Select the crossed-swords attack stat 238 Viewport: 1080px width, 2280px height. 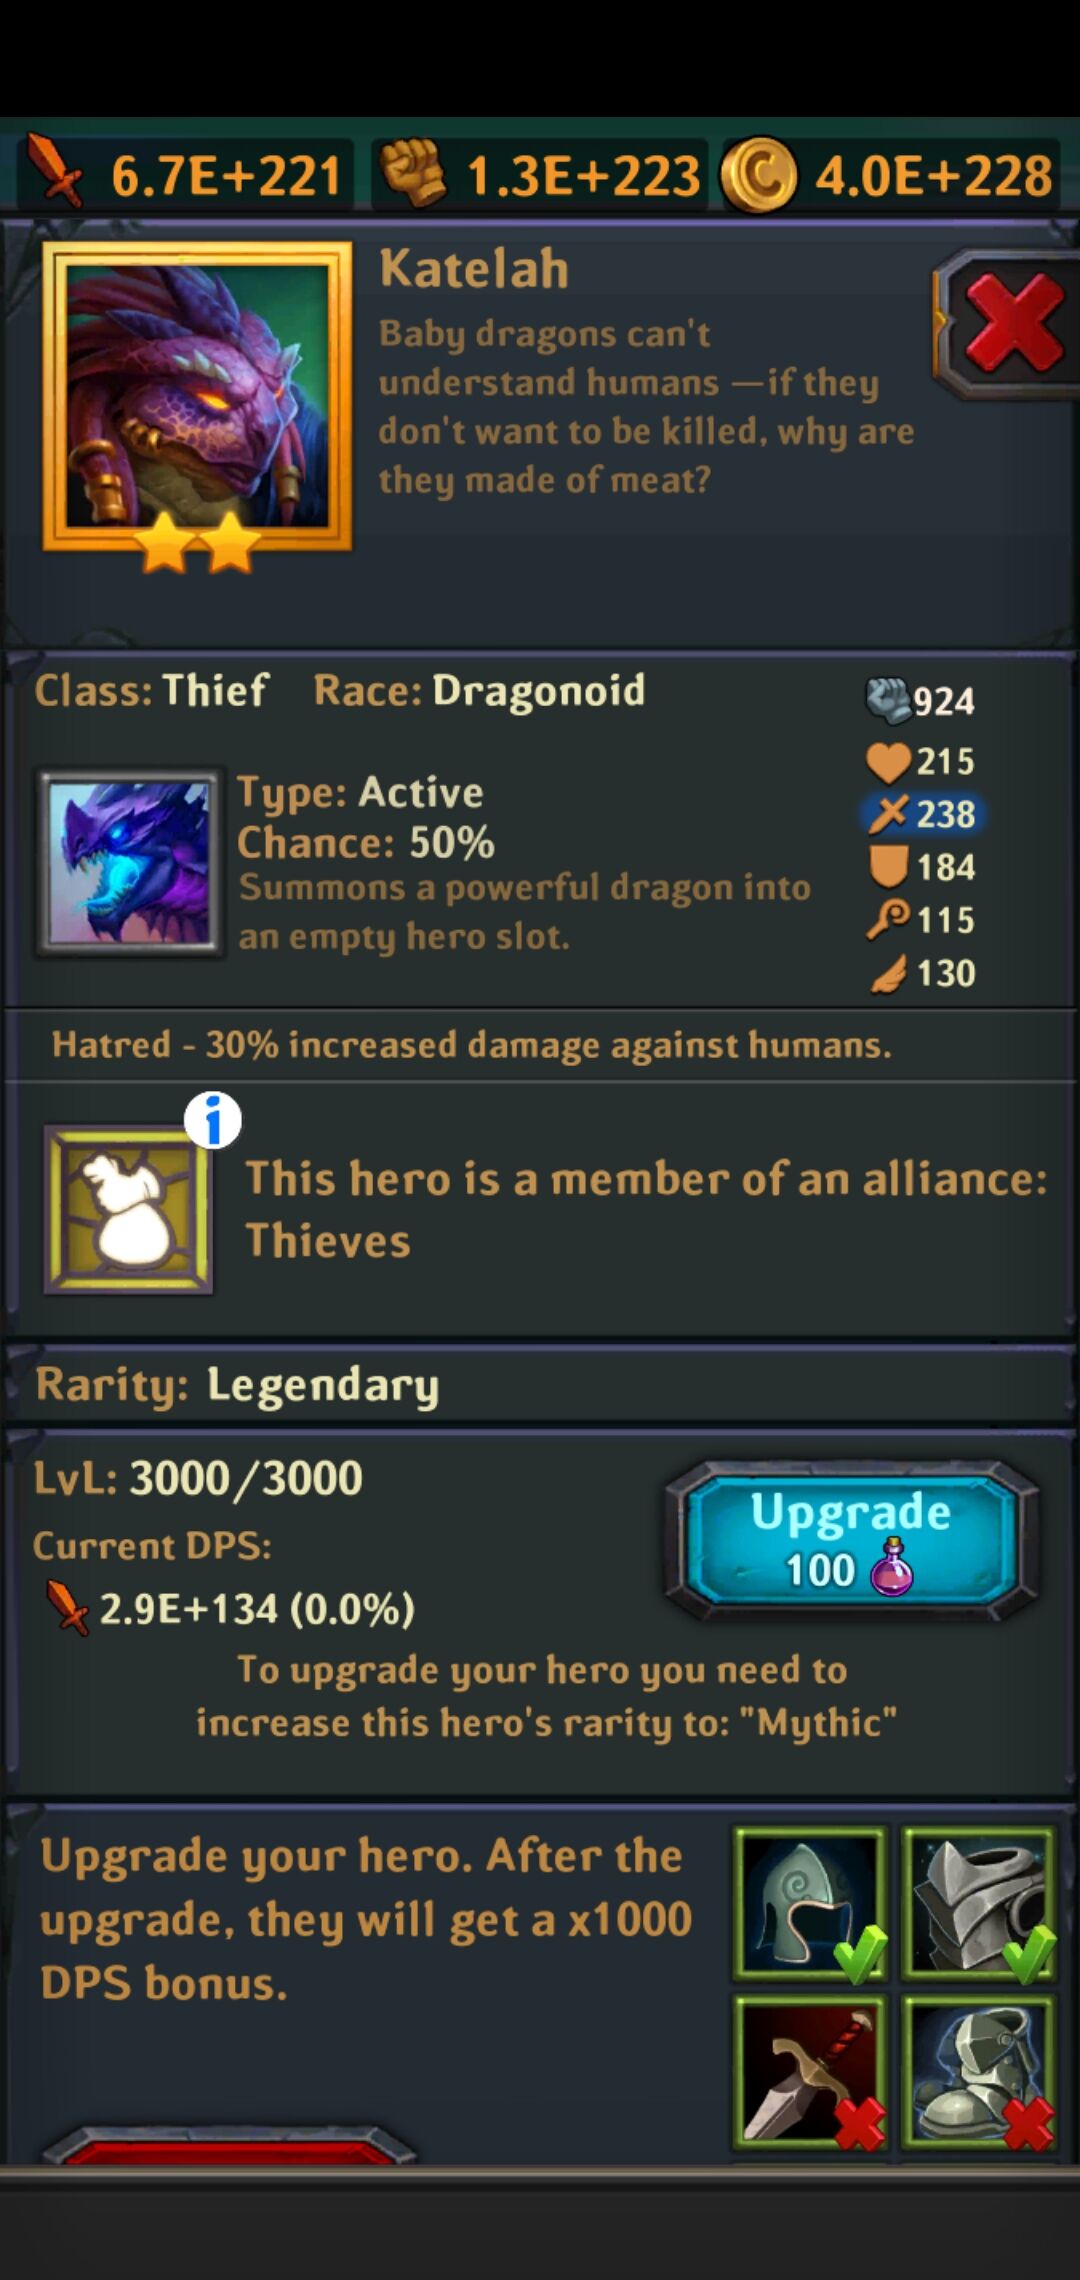(x=922, y=814)
